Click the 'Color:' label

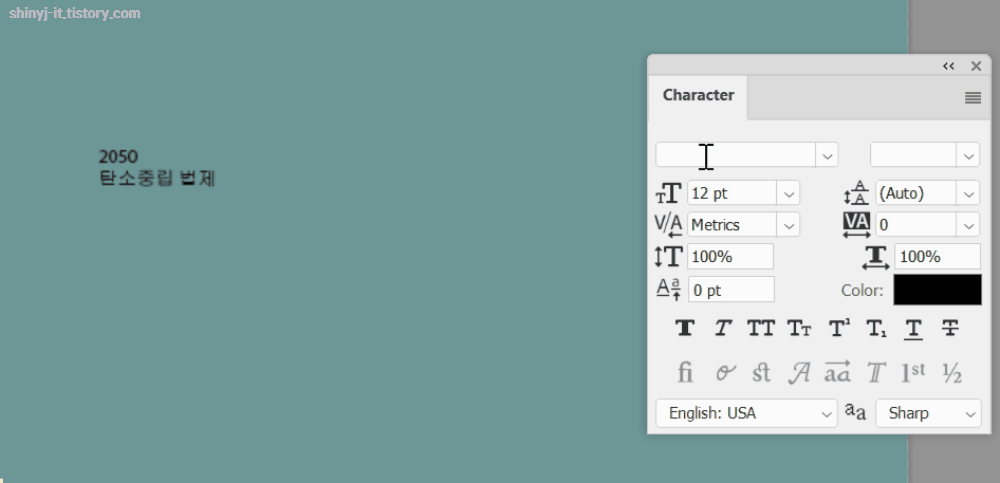tap(862, 291)
